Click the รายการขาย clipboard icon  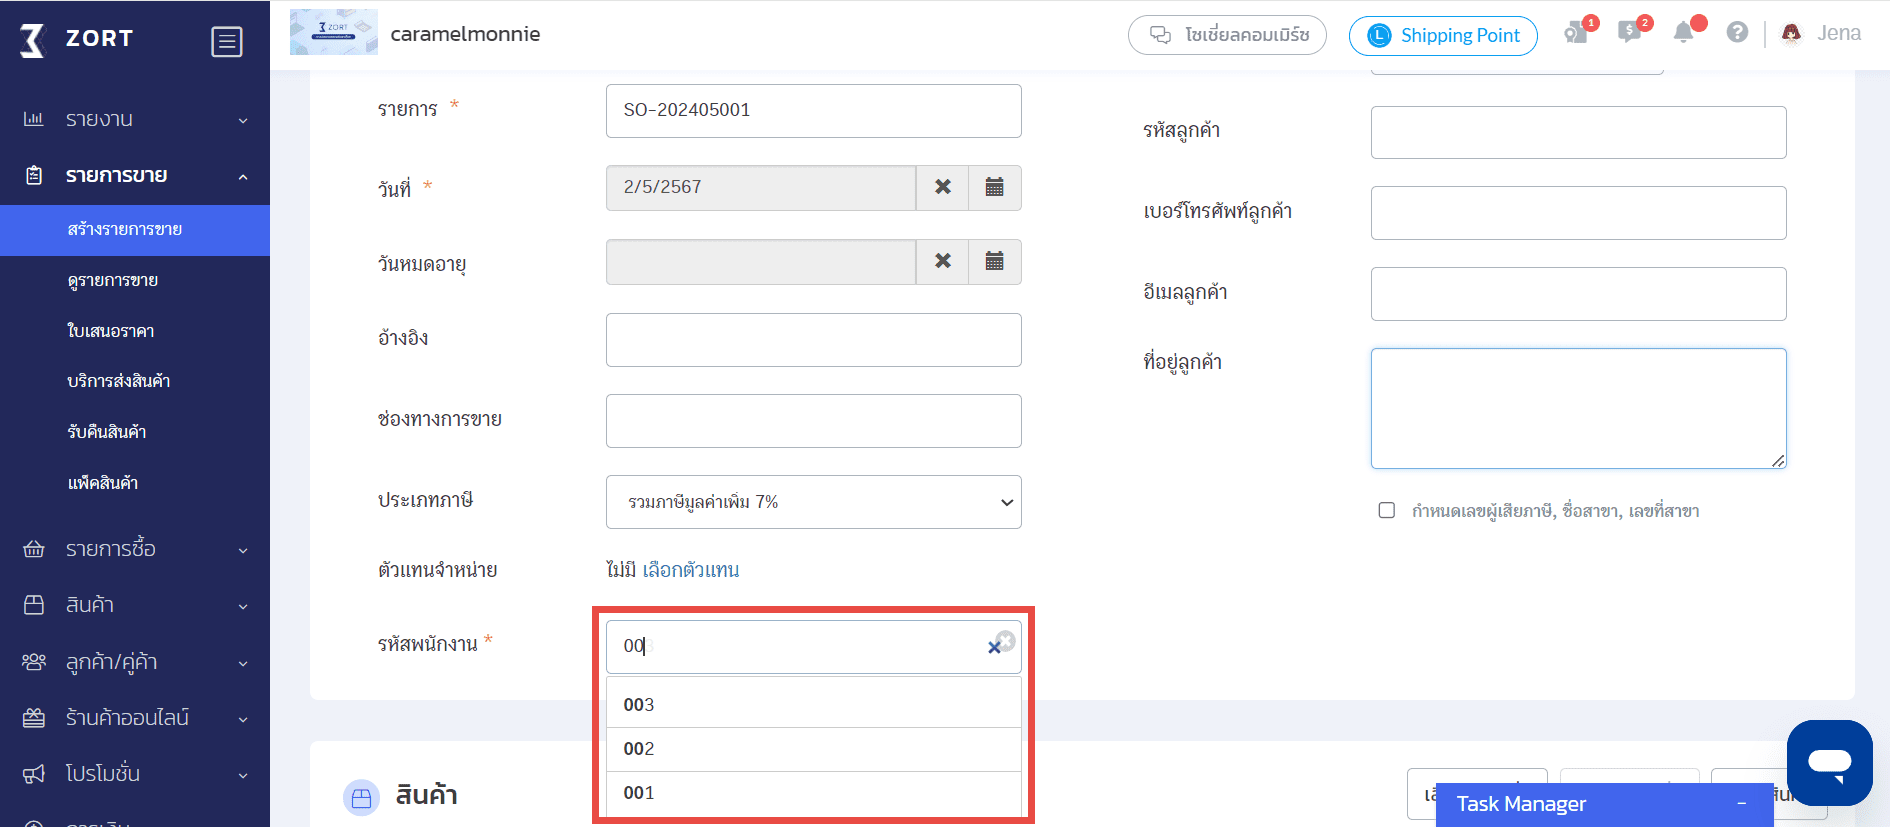point(34,175)
